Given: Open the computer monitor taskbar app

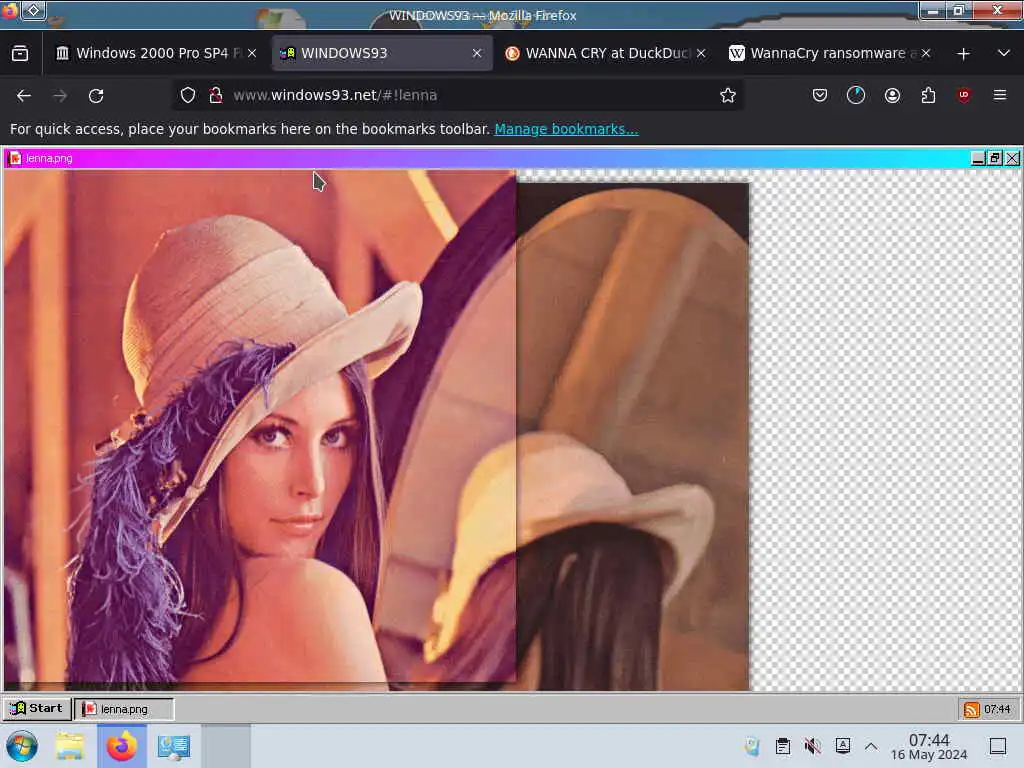Looking at the screenshot, I should click(174, 746).
